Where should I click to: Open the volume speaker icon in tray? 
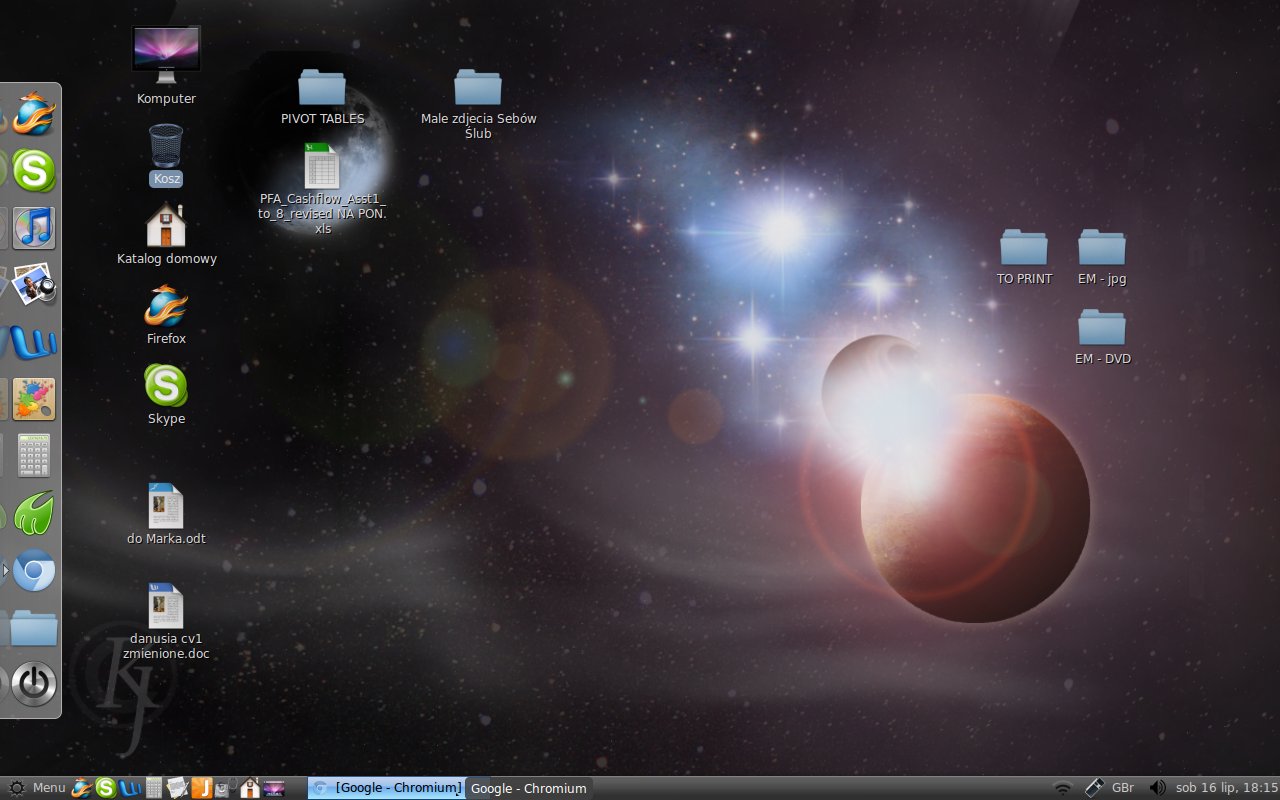click(x=1158, y=788)
